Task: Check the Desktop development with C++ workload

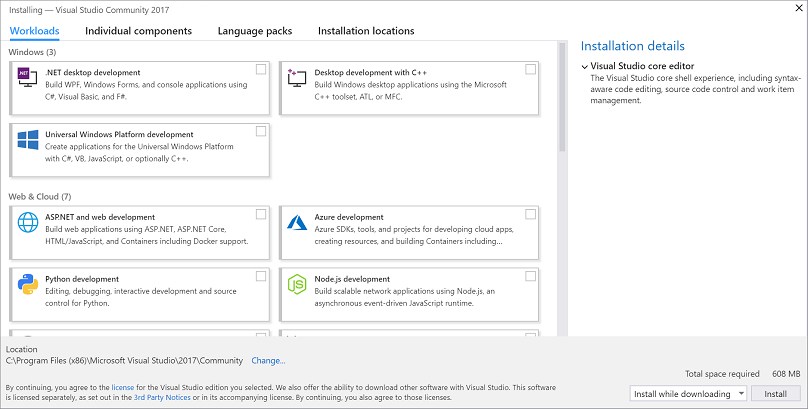Action: (x=530, y=69)
